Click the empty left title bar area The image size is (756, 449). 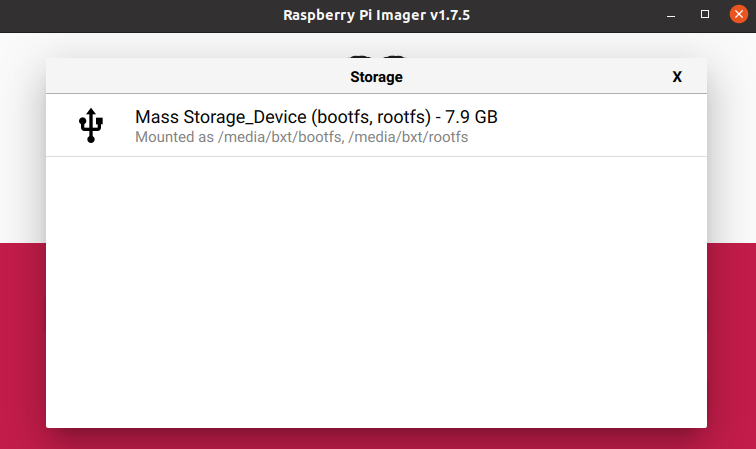[x=140, y=16]
